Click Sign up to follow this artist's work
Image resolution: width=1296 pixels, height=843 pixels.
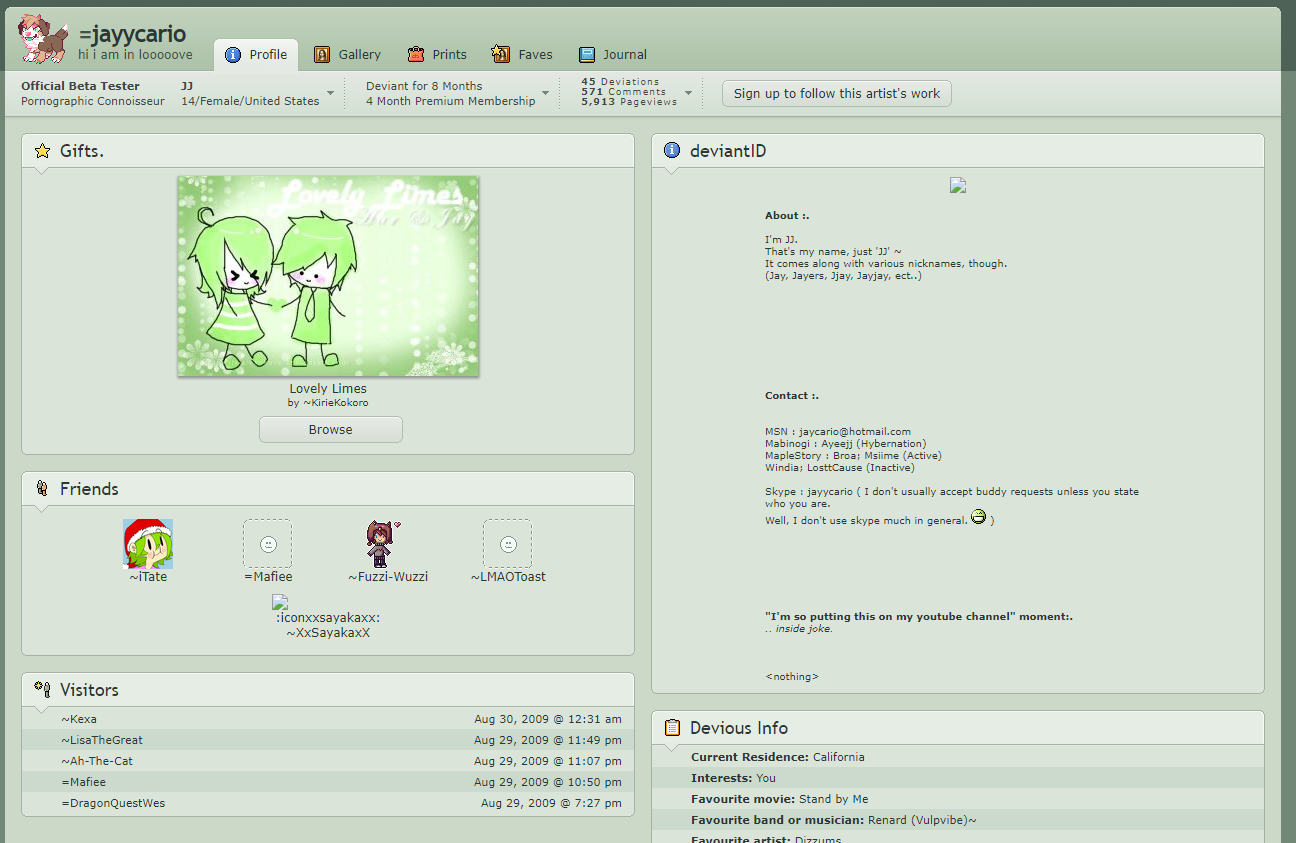[837, 93]
